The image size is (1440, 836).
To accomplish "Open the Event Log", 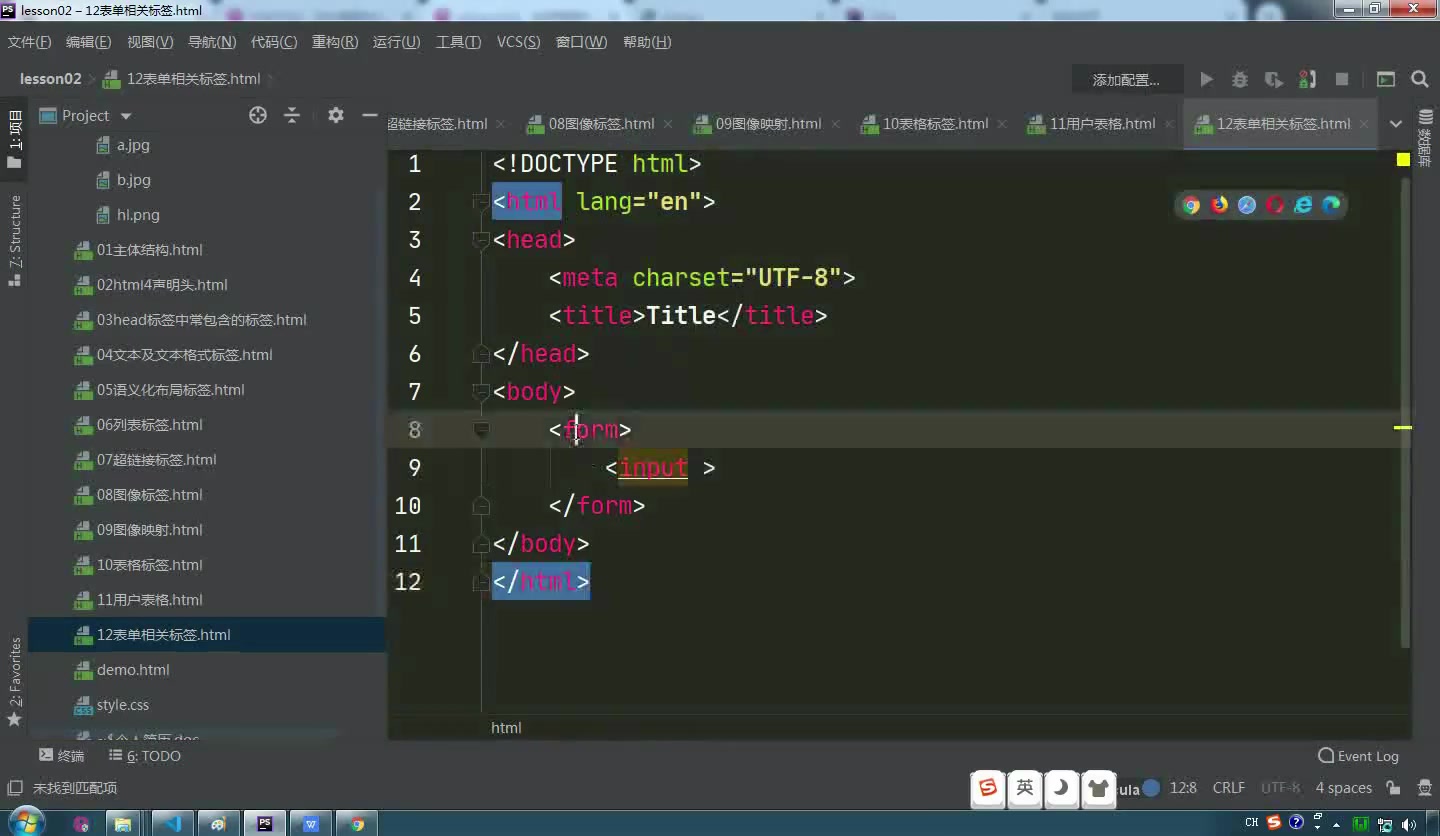I will coord(1358,756).
